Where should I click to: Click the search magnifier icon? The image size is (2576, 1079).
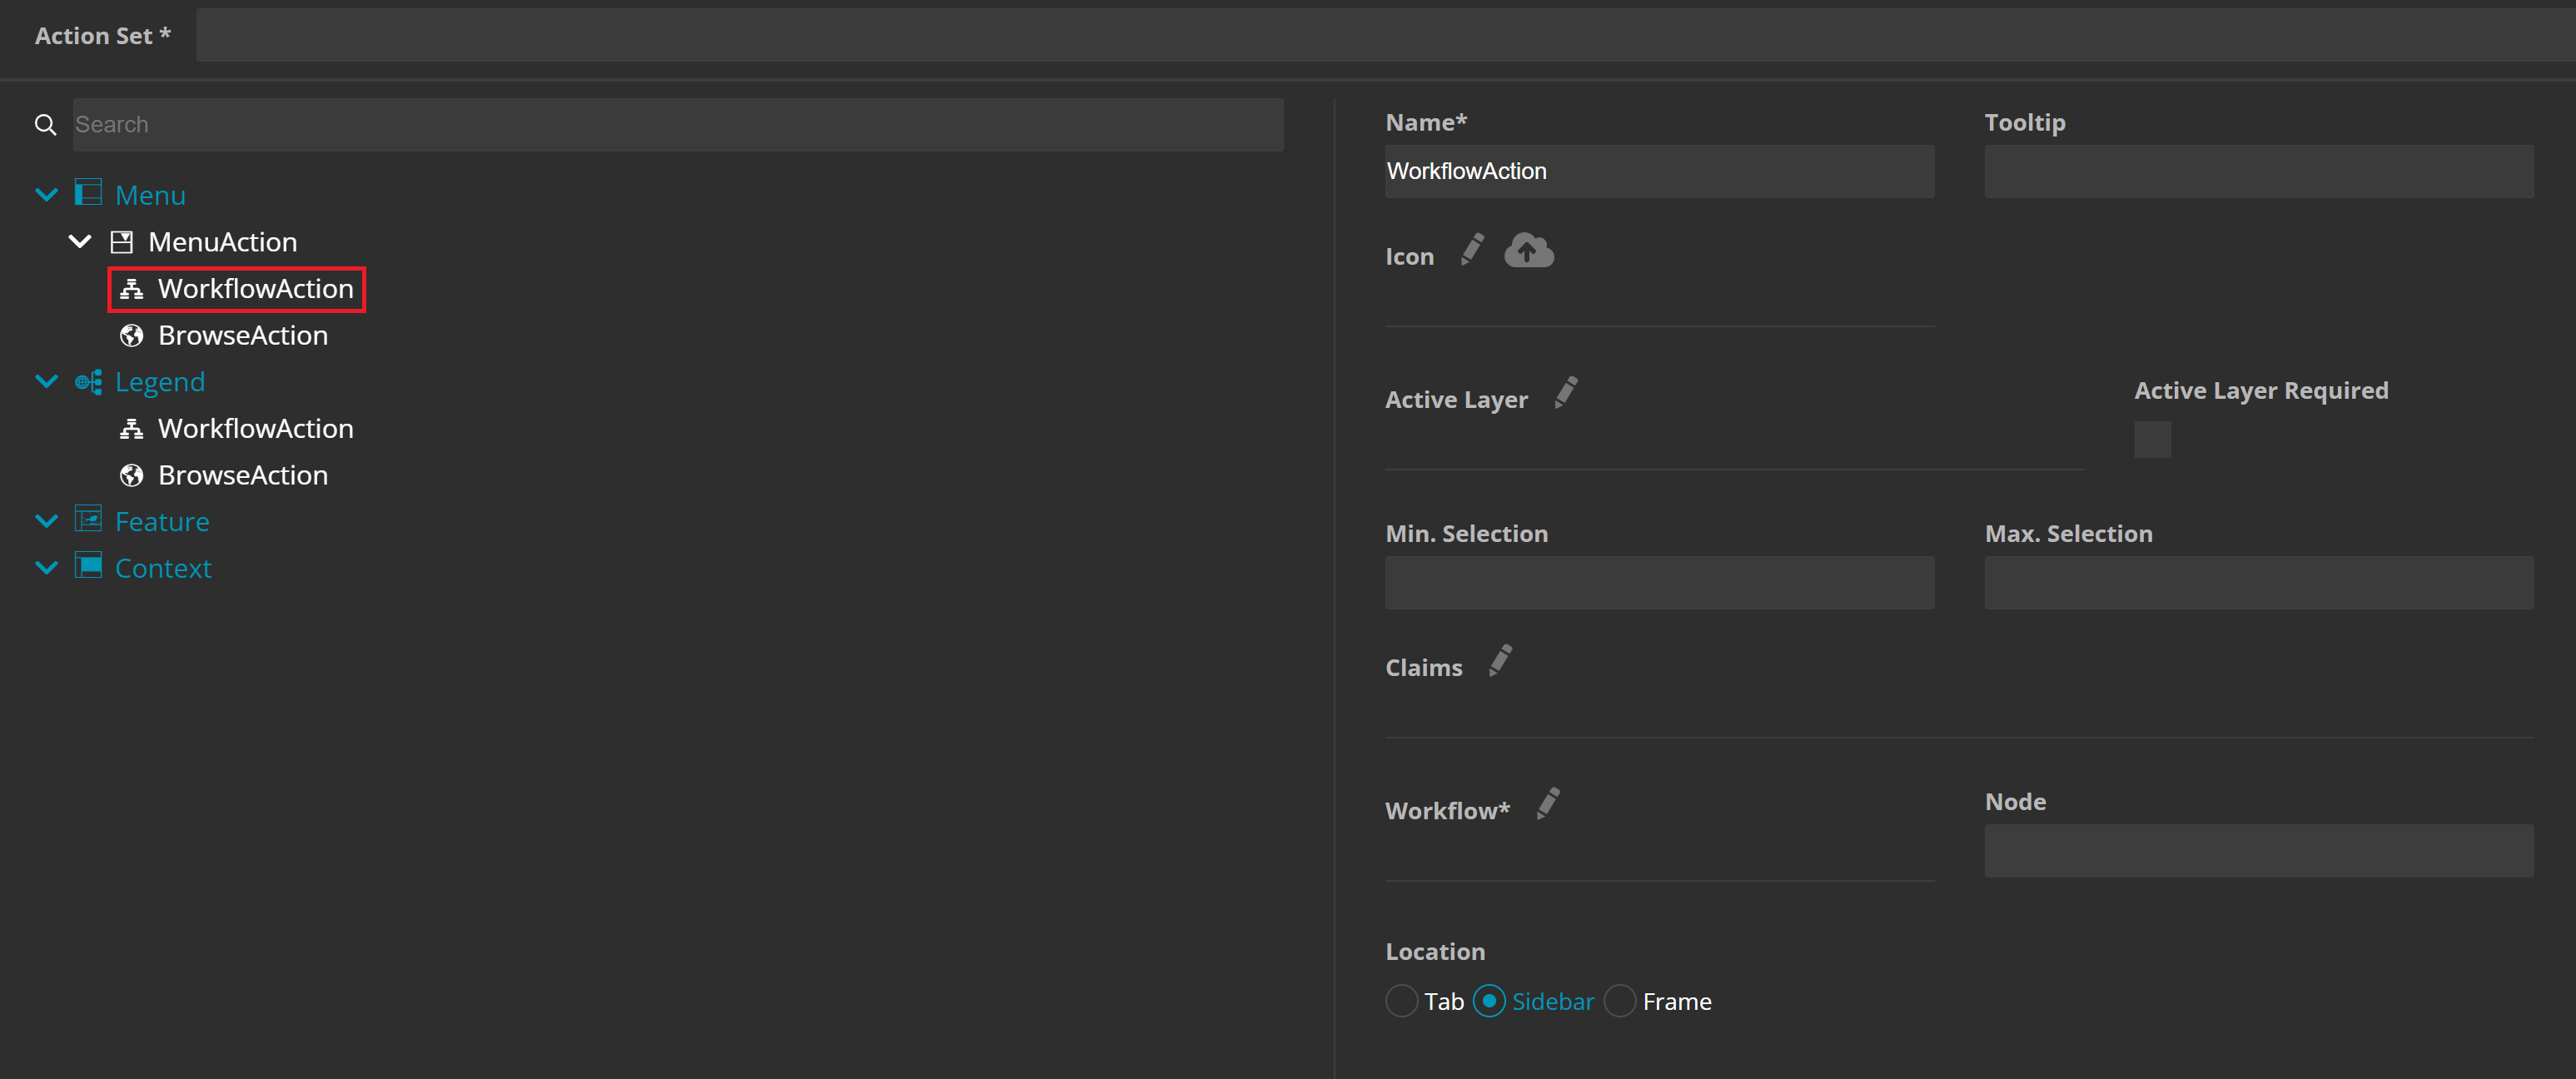coord(45,125)
